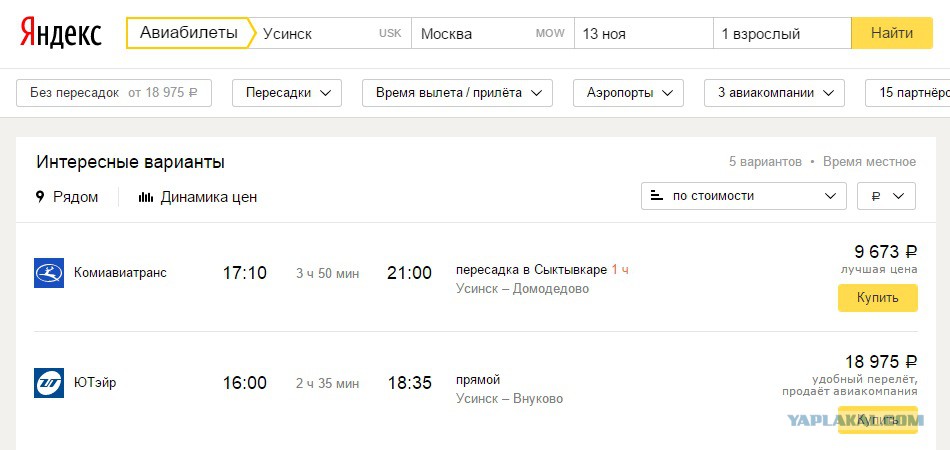950x450 pixels.
Task: Buy the 18 975 ₽ UTair ticket
Action: (x=878, y=420)
